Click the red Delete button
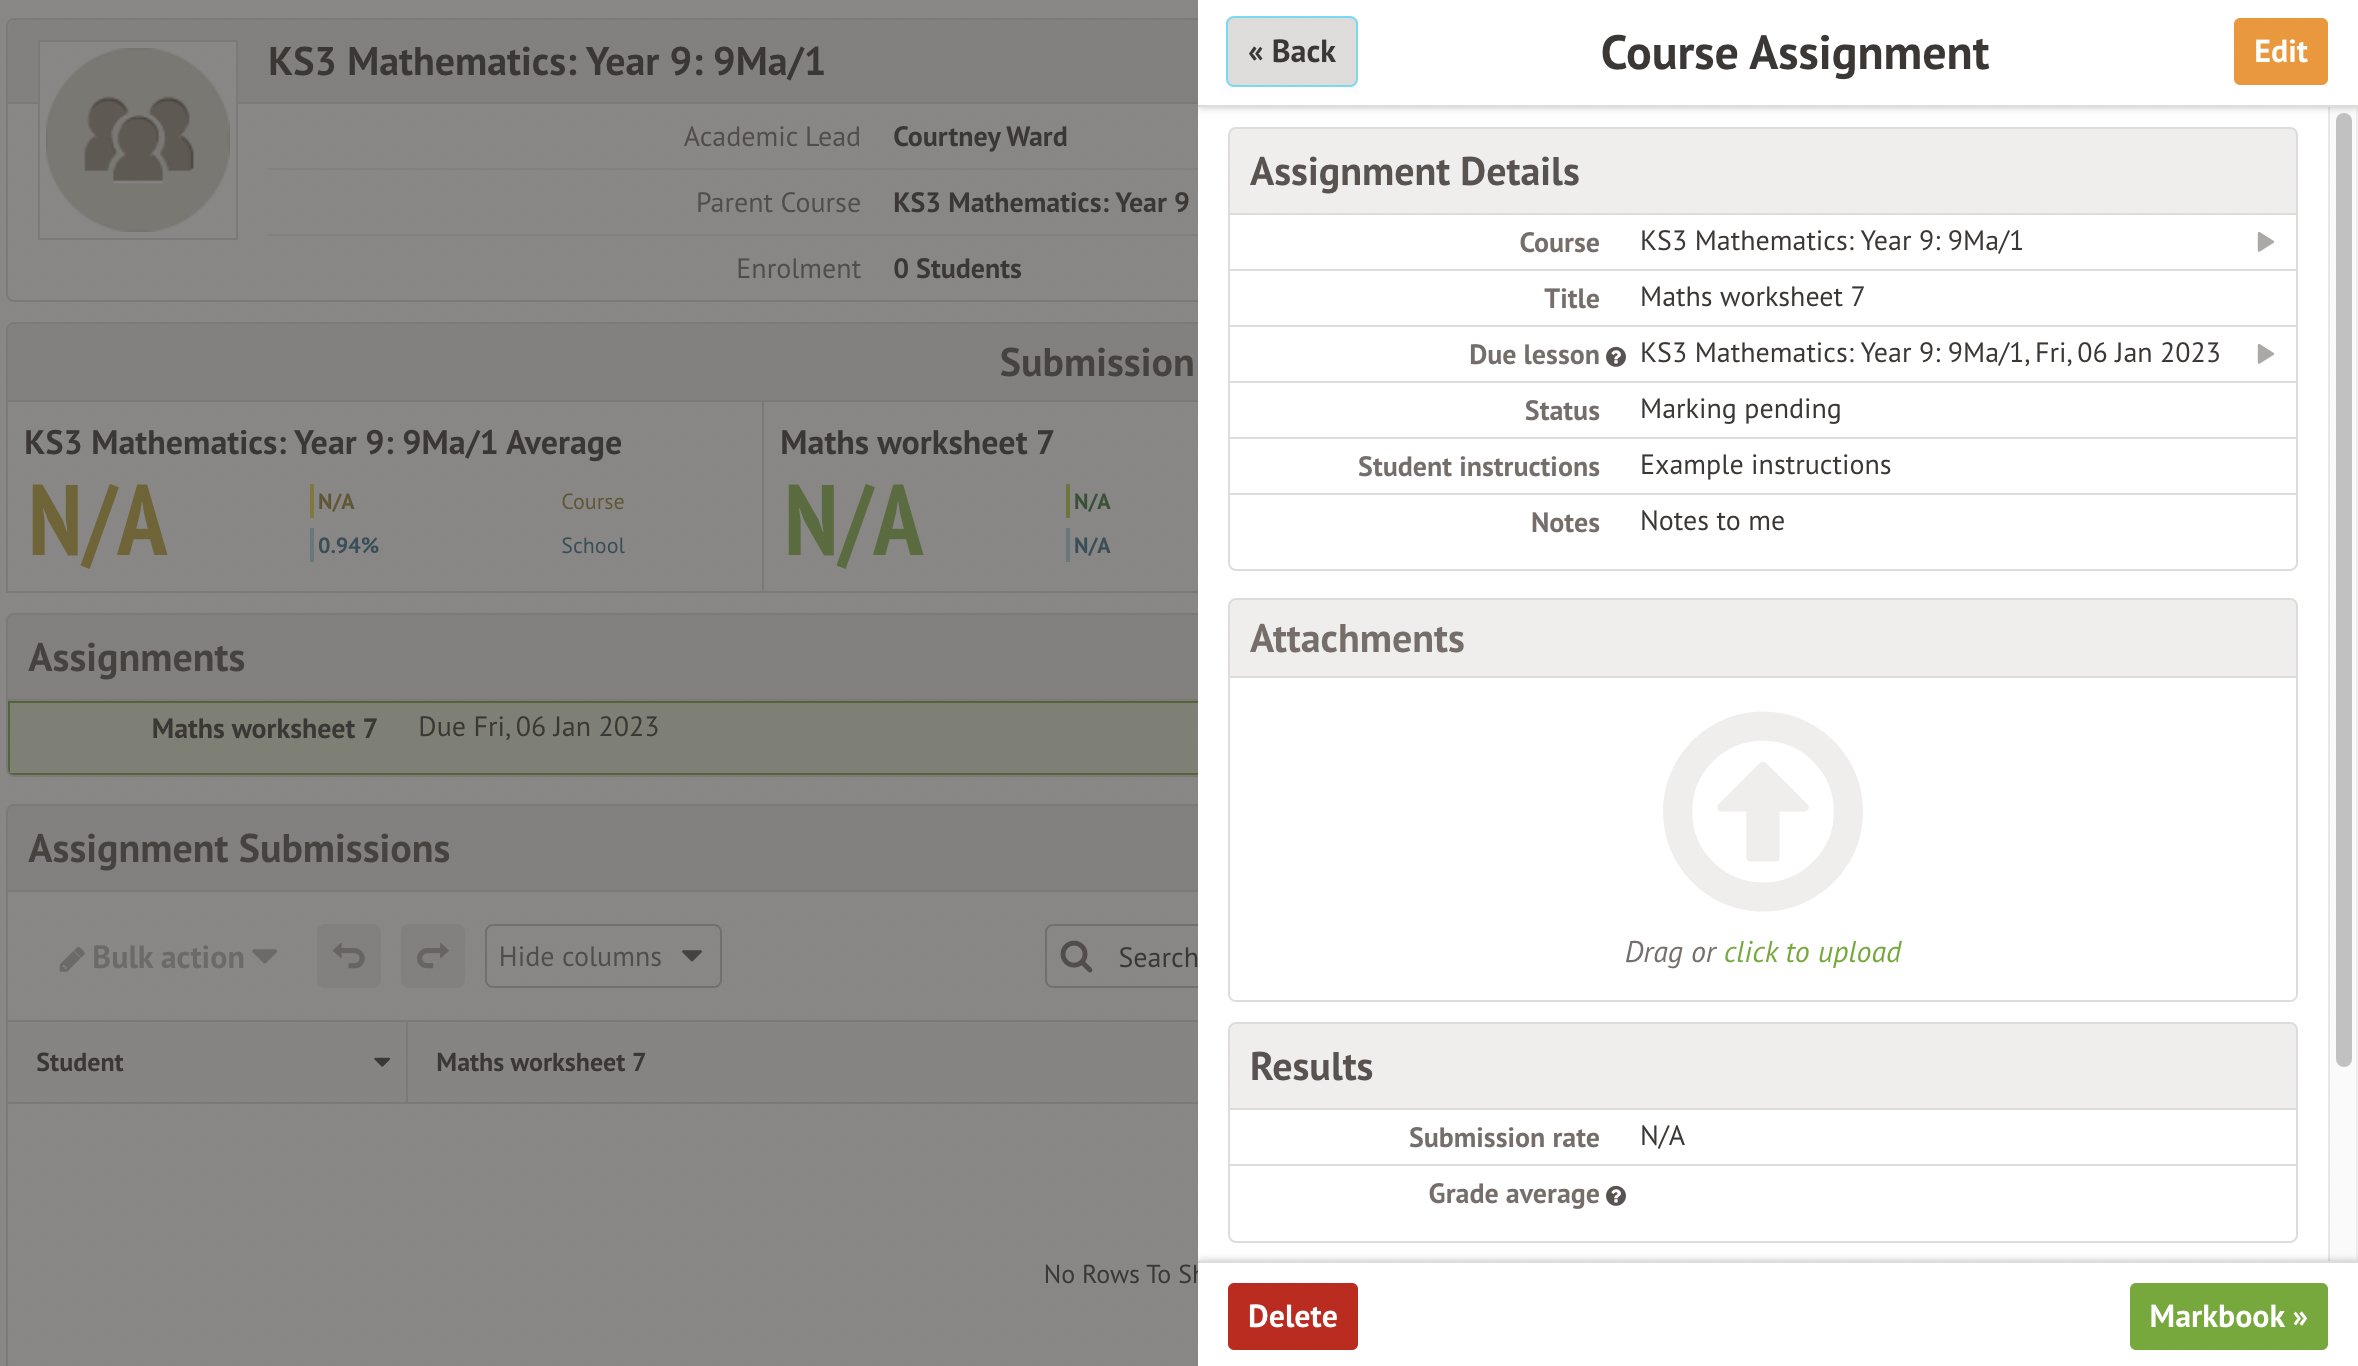The image size is (2358, 1366). point(1292,1316)
